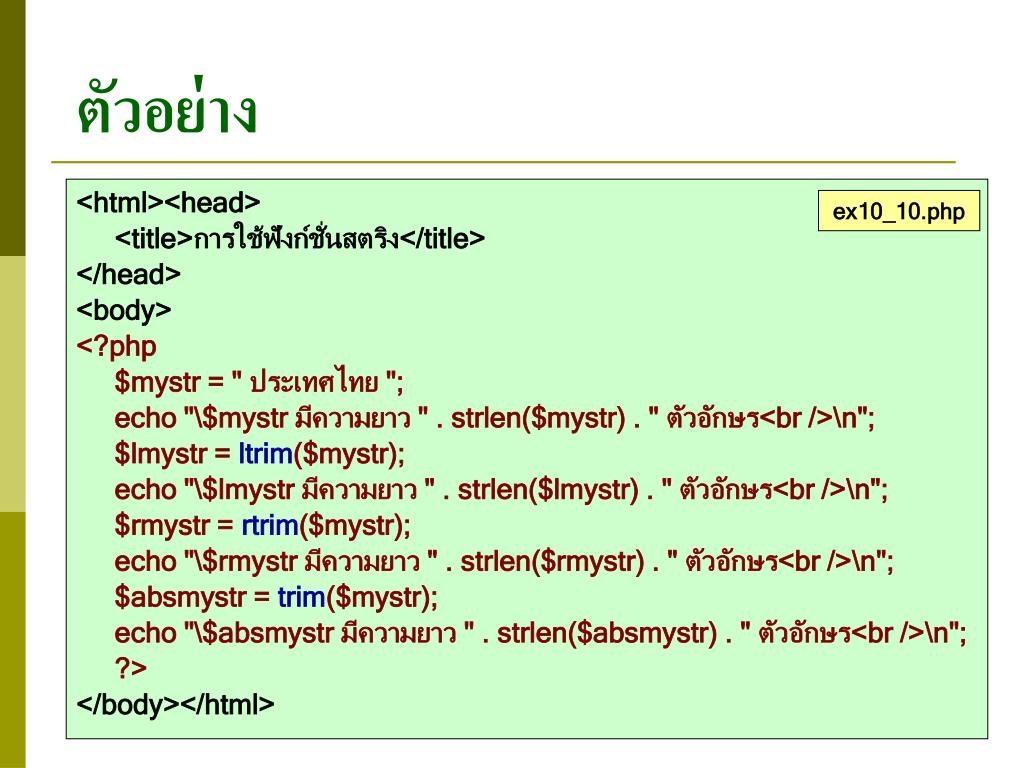The width and height of the screenshot is (1024, 768).
Task: Click the <html><head> opening line
Action: pos(168,202)
